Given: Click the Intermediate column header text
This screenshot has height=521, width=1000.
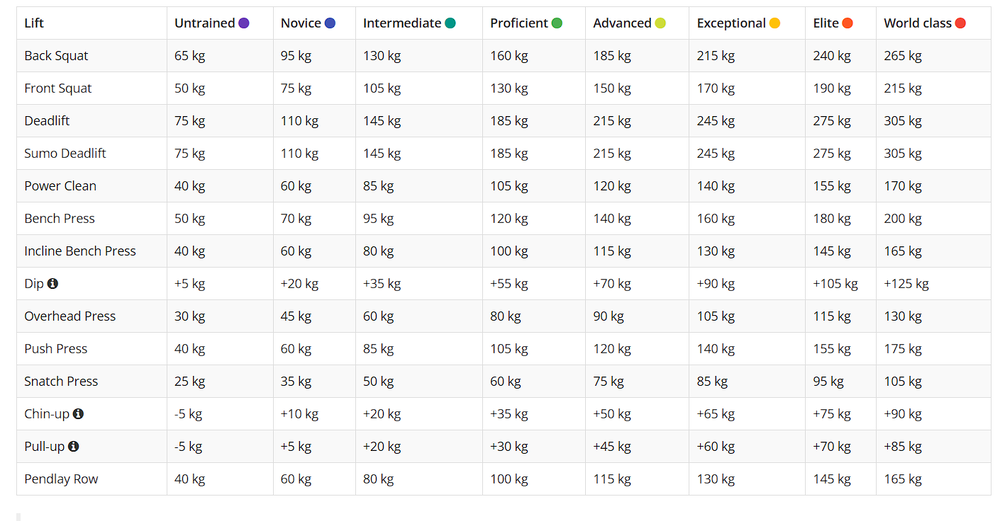Looking at the screenshot, I should pos(402,23).
